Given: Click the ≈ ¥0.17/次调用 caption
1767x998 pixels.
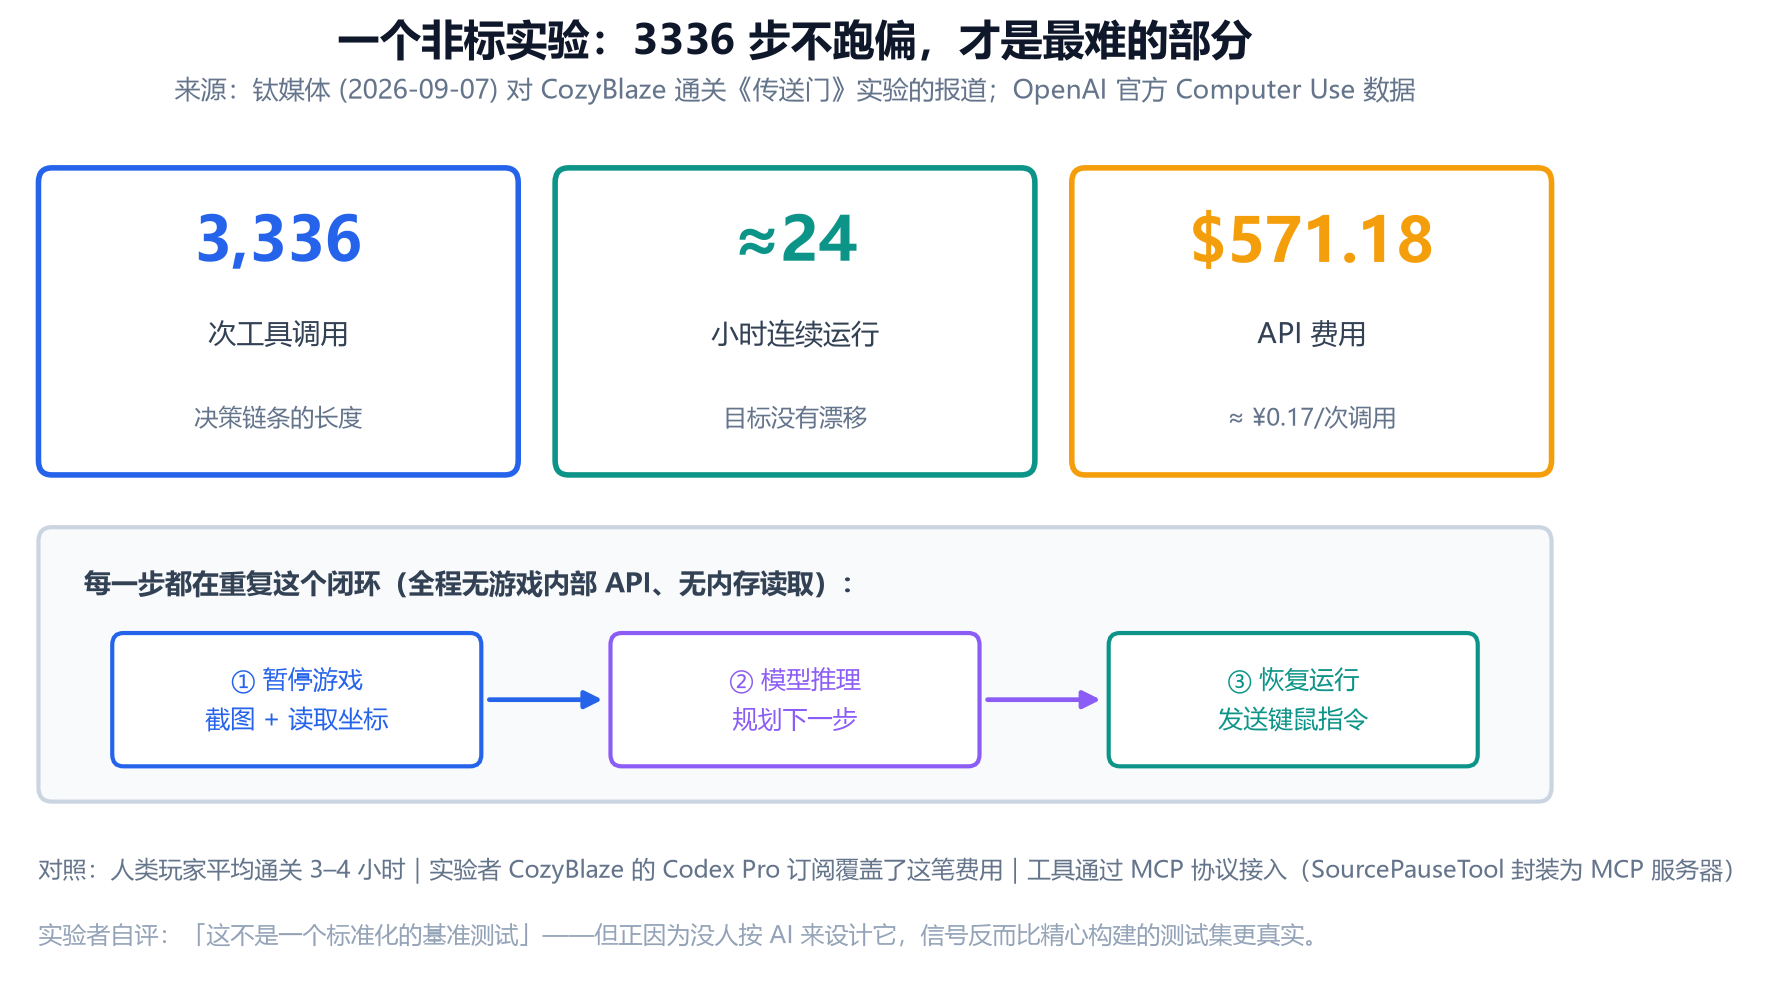Looking at the screenshot, I should (x=1312, y=418).
